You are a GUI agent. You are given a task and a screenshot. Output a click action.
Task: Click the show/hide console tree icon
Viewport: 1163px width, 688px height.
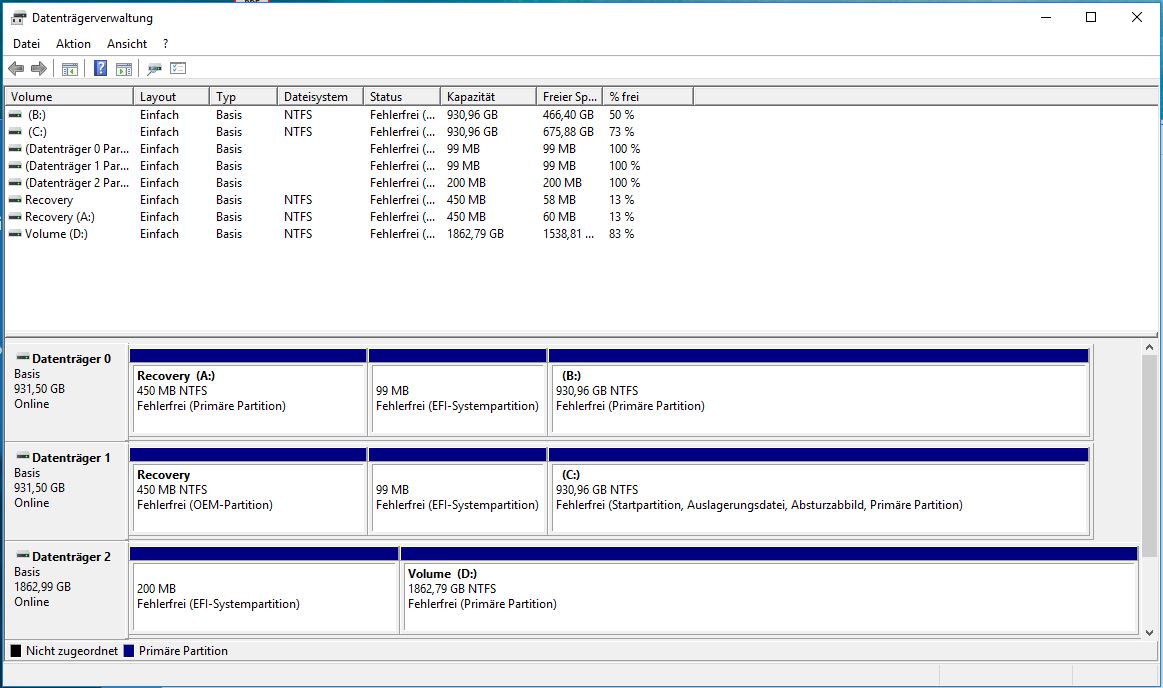[70, 69]
